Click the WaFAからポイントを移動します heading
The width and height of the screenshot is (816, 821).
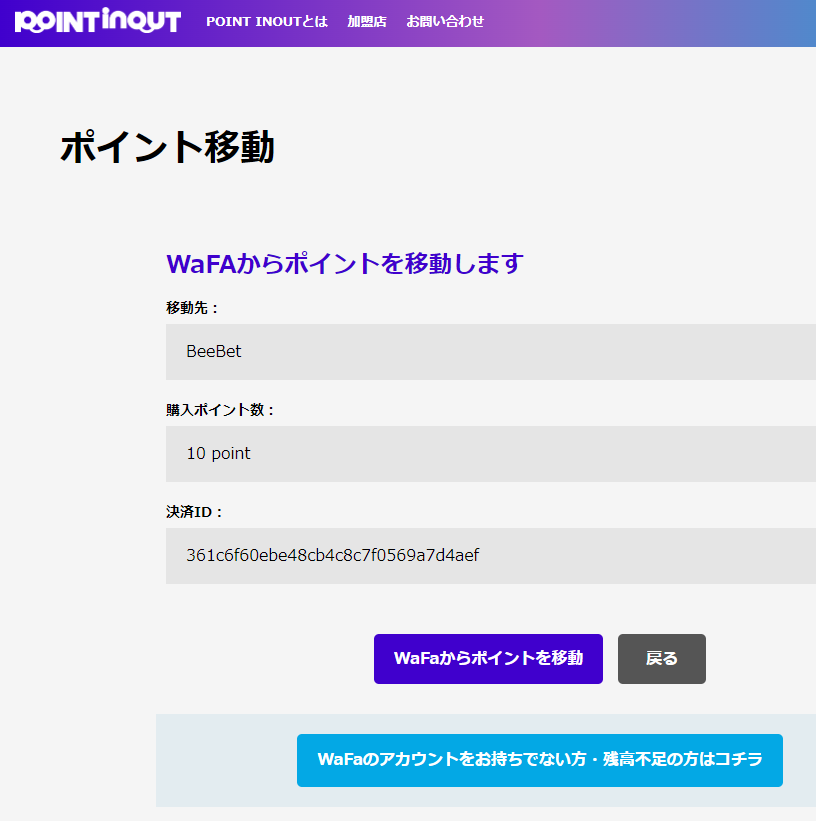(x=345, y=263)
